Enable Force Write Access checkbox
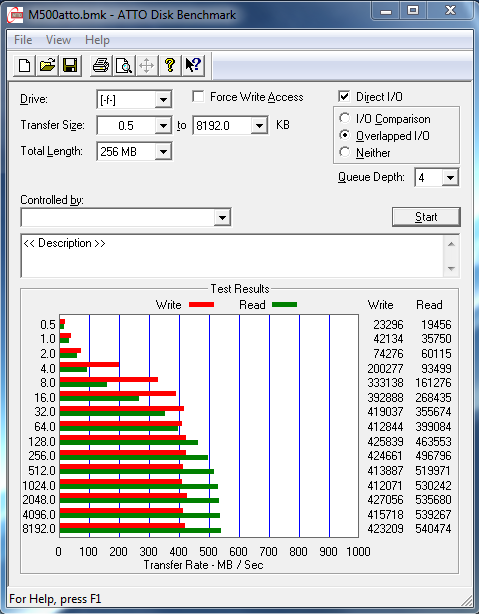The image size is (479, 614). [198, 96]
